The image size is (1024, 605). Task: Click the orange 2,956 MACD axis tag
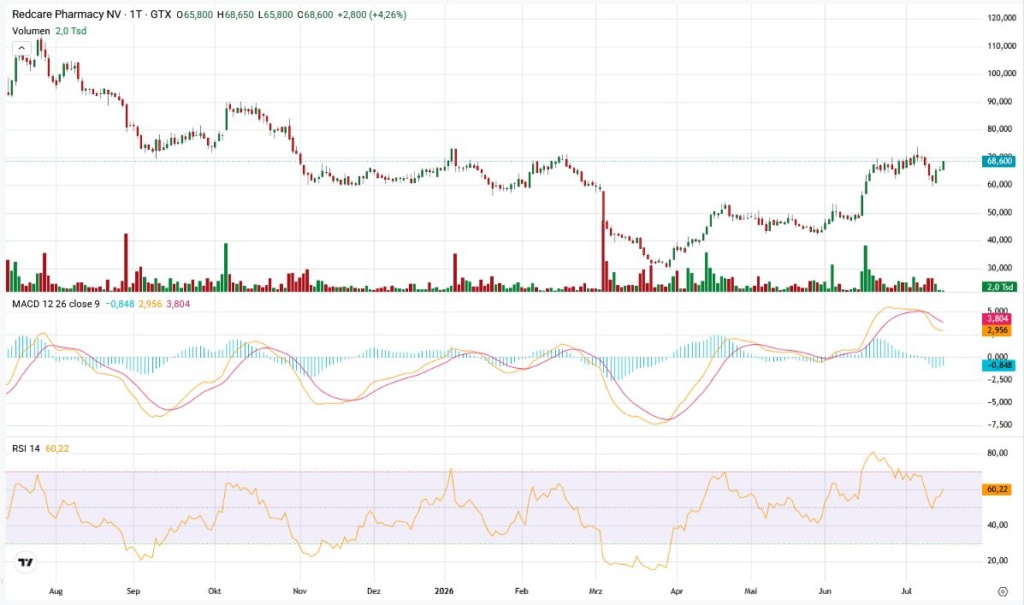(997, 331)
